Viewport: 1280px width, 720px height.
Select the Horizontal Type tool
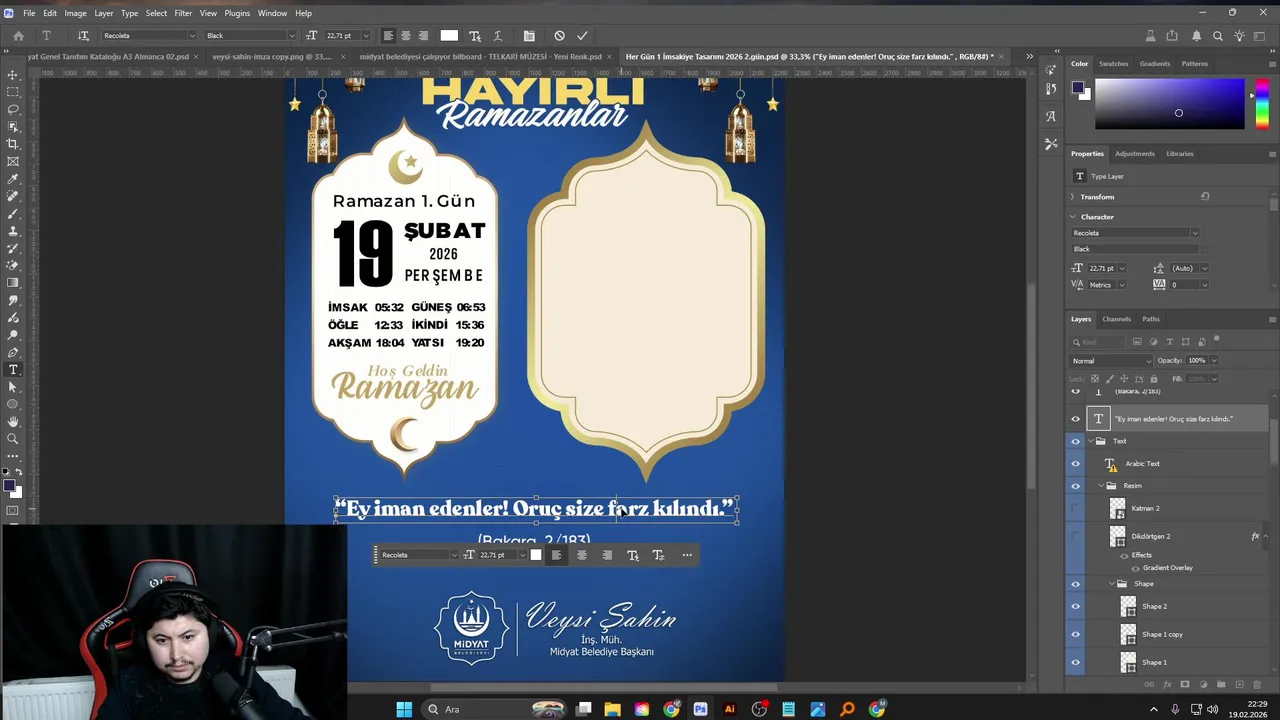pos(13,370)
